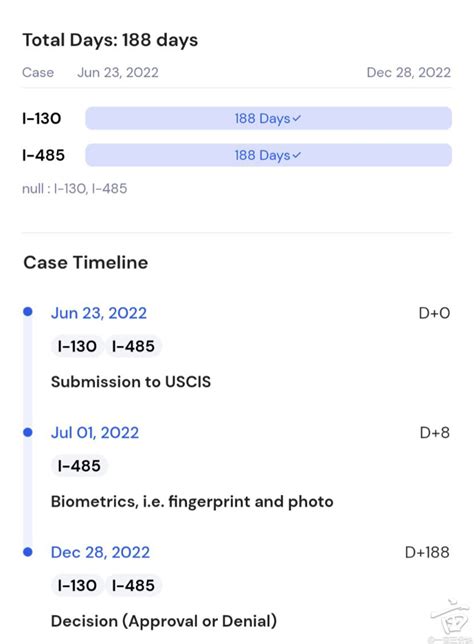474x644 pixels.
Task: Select the Dec 28, 2022 timeline dot
Action: pos(28,552)
